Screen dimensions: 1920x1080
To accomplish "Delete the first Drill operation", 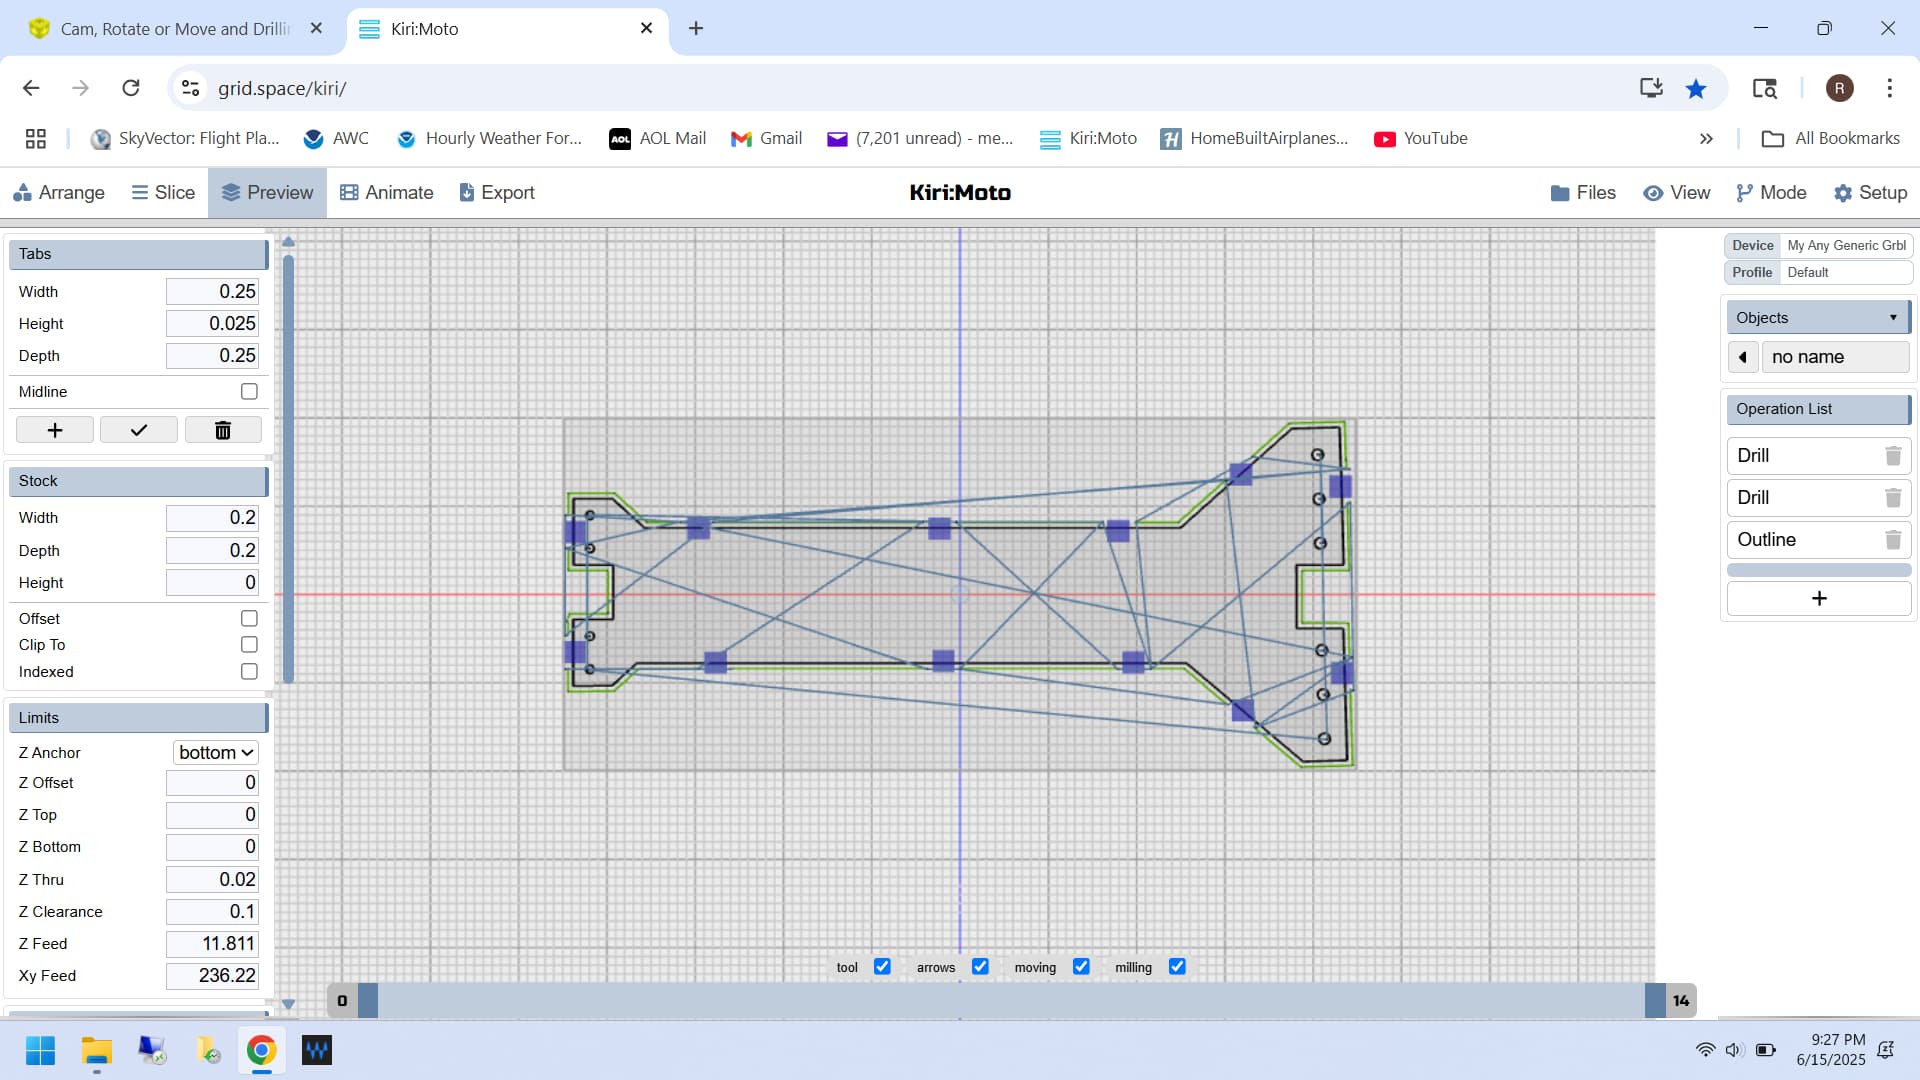I will click(x=1892, y=456).
